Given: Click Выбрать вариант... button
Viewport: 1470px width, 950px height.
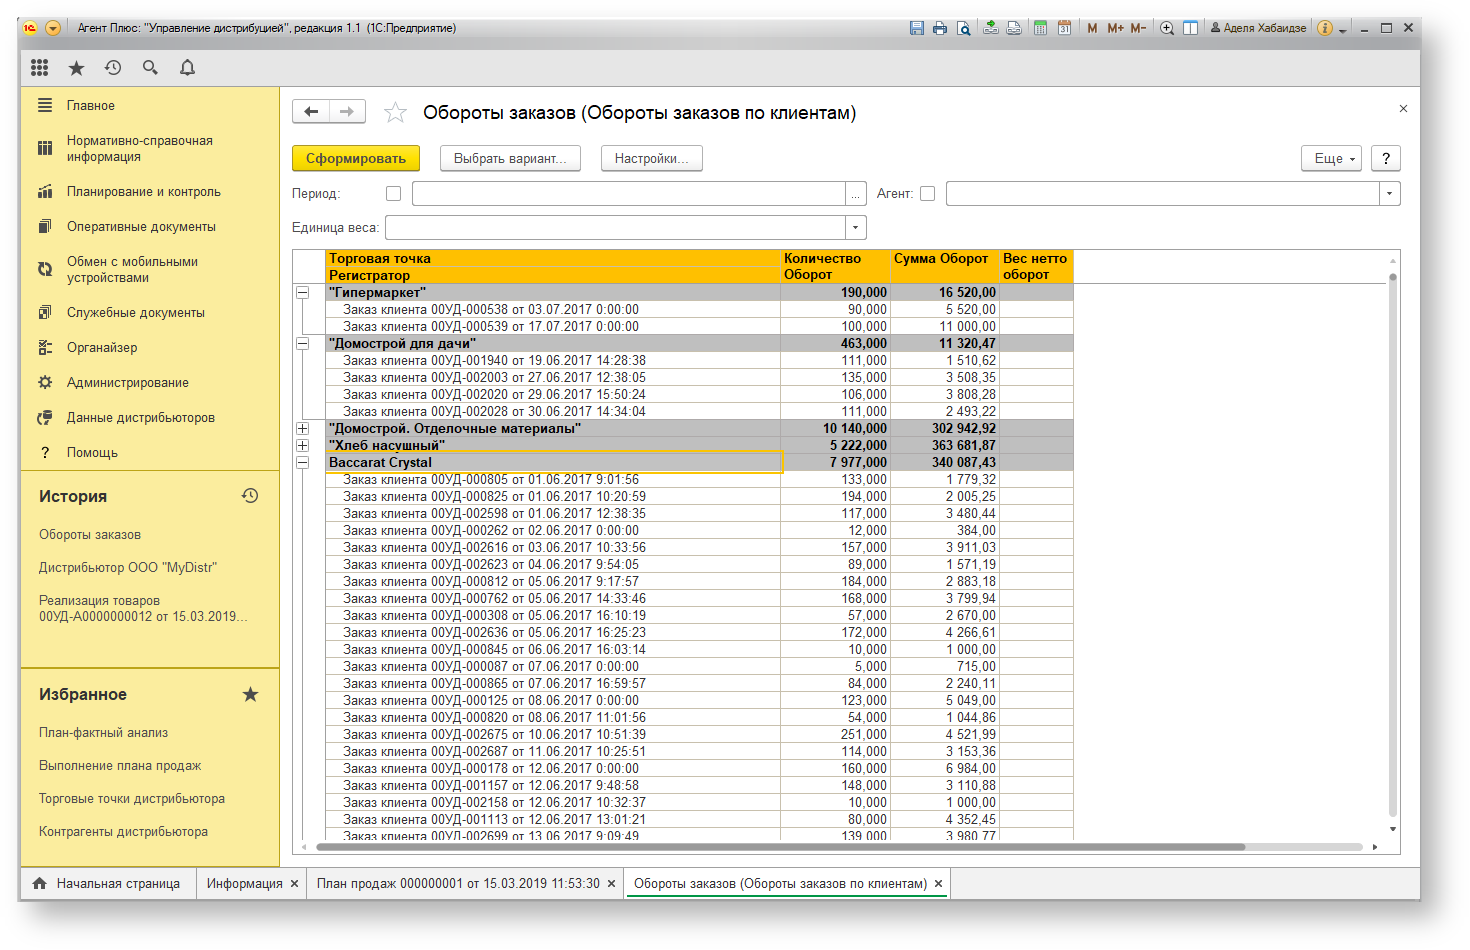Looking at the screenshot, I should click(510, 158).
